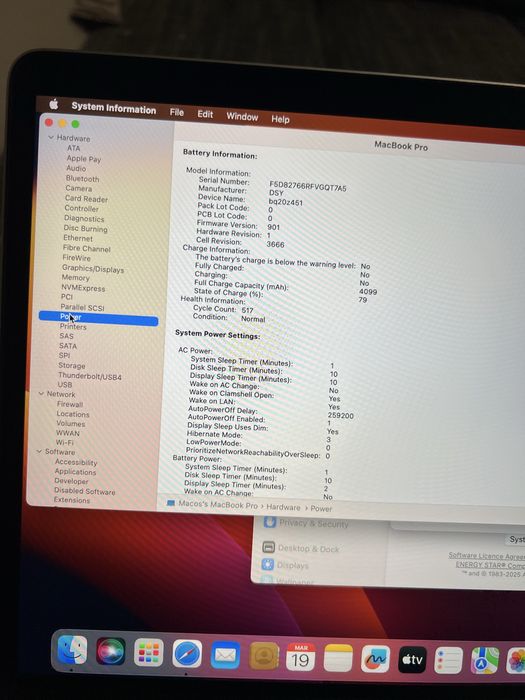Select Applications under Software

75,472
